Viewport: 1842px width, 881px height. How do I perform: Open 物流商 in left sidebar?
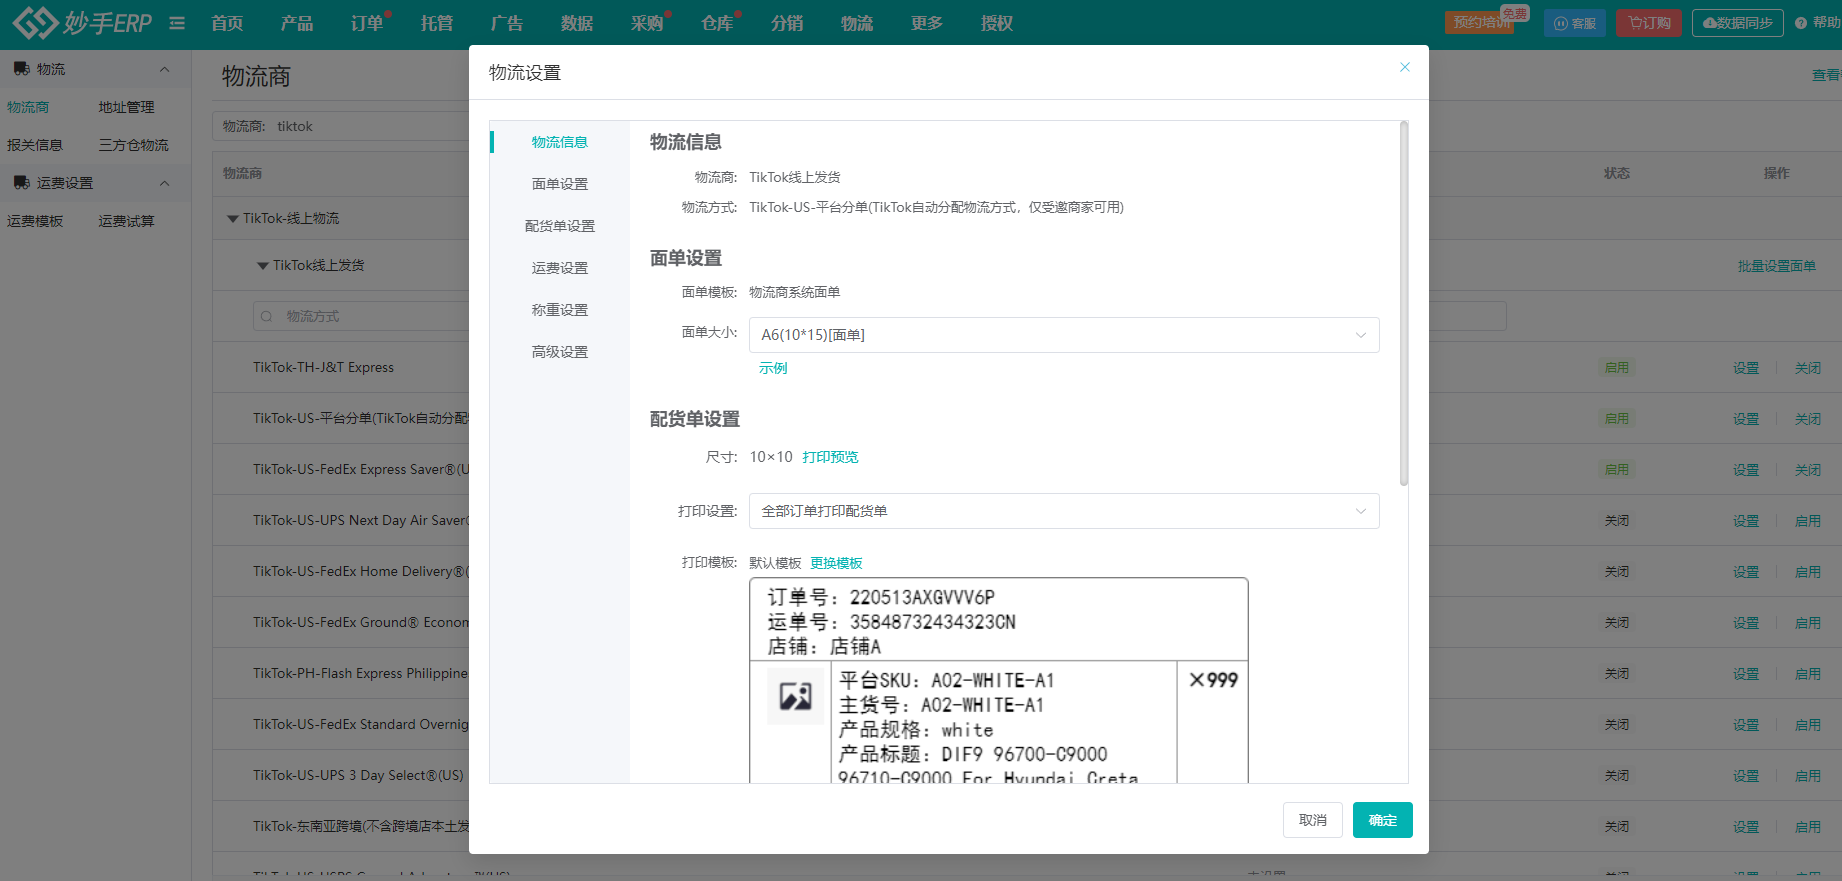coord(28,107)
